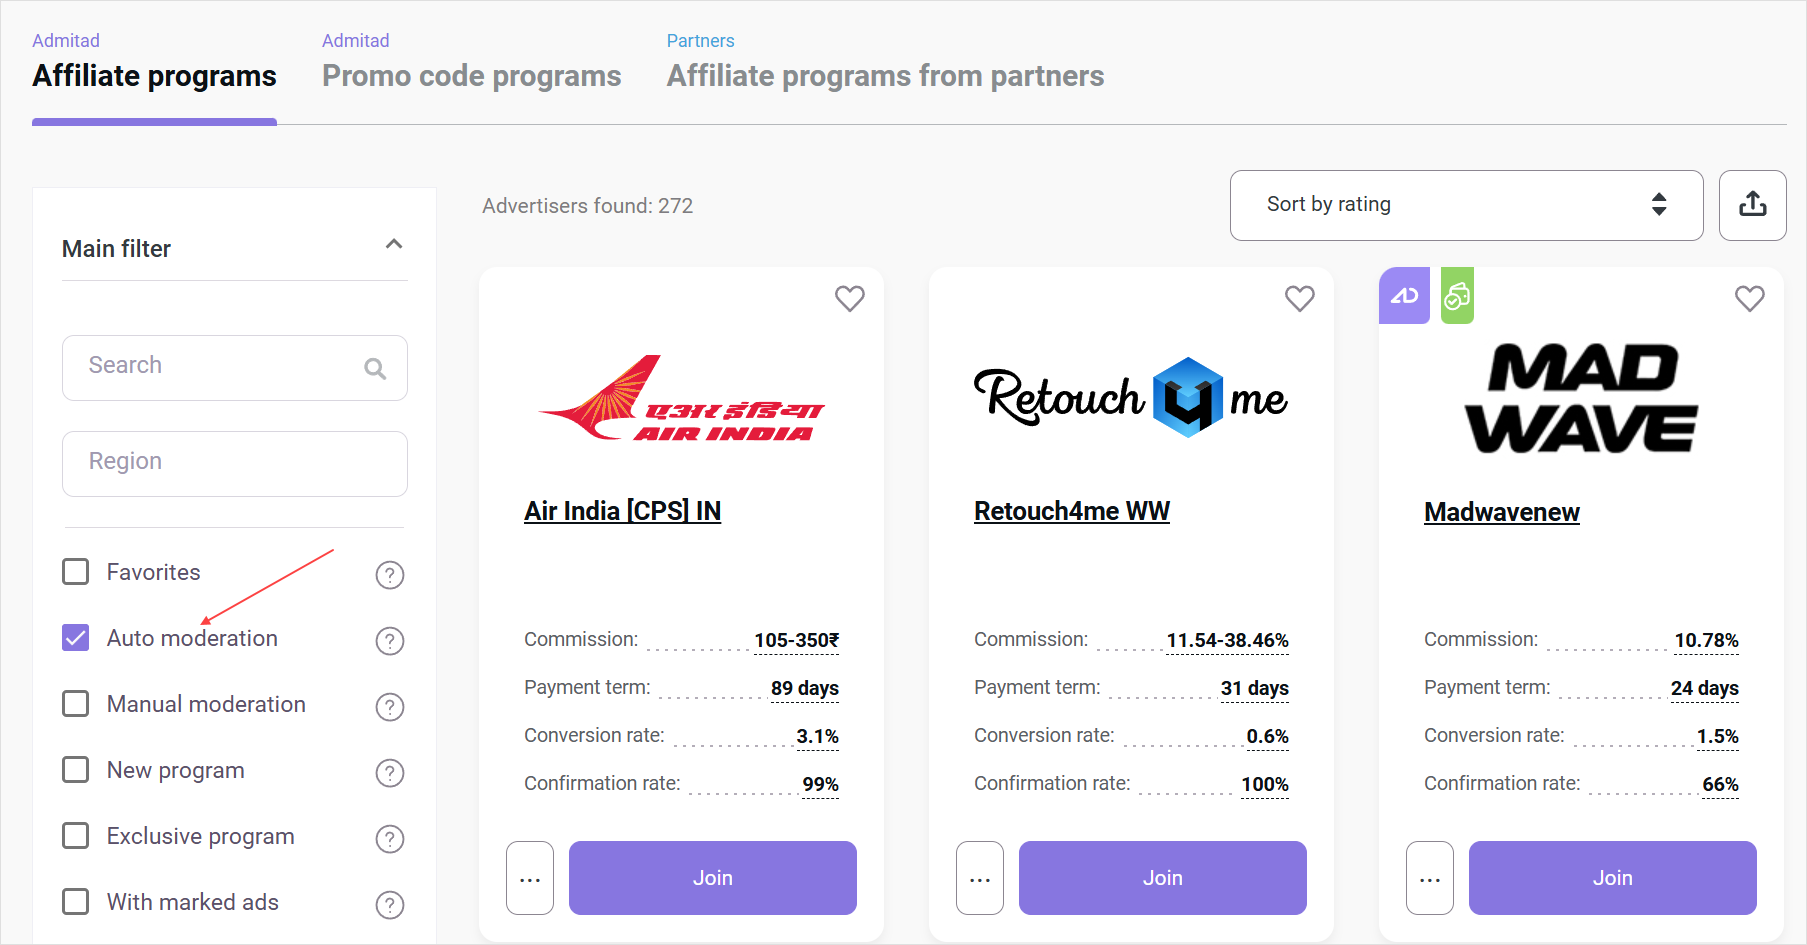Click the export/share icon button
The height and width of the screenshot is (945, 1807).
1752,205
